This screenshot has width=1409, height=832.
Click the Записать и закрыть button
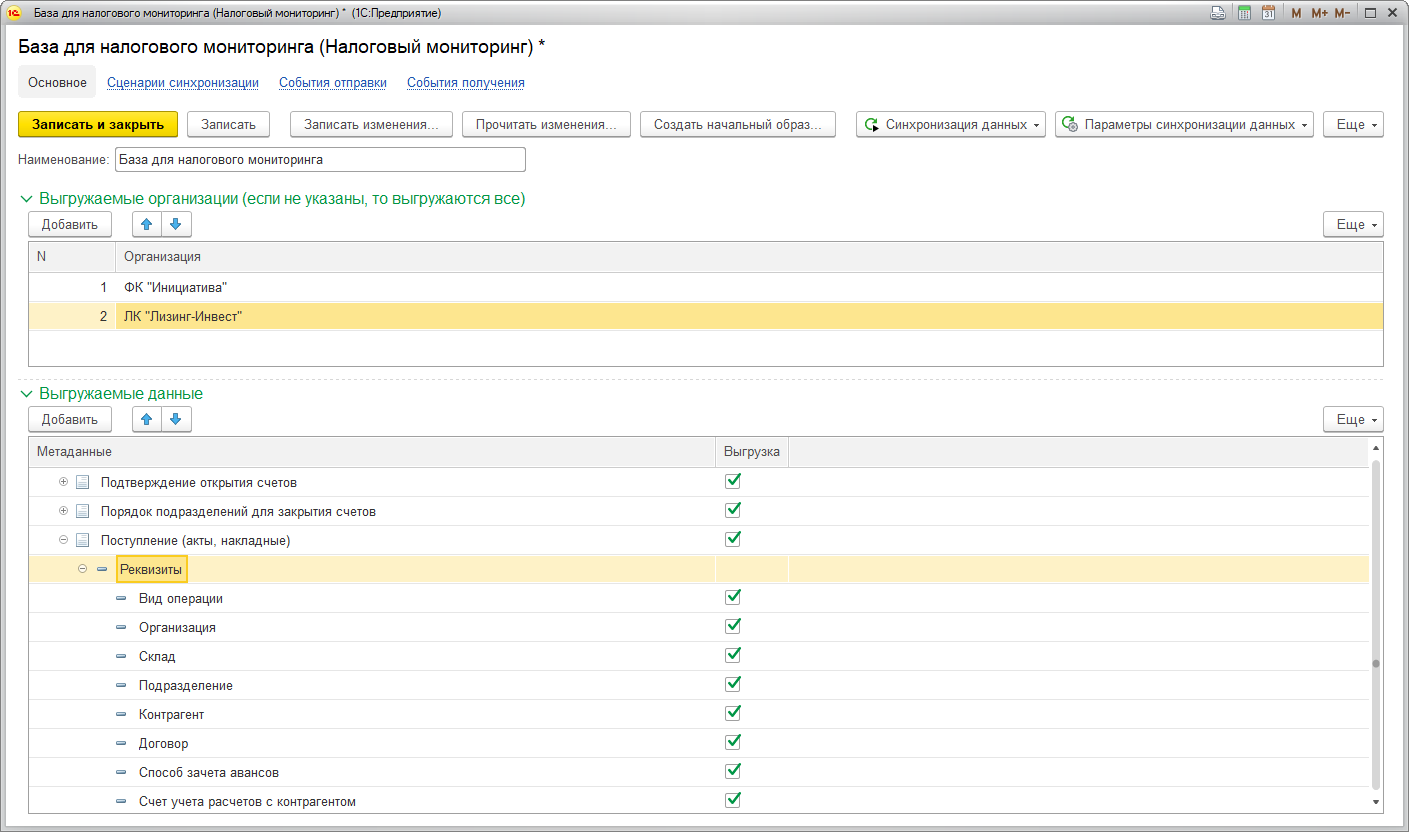pyautogui.click(x=98, y=124)
